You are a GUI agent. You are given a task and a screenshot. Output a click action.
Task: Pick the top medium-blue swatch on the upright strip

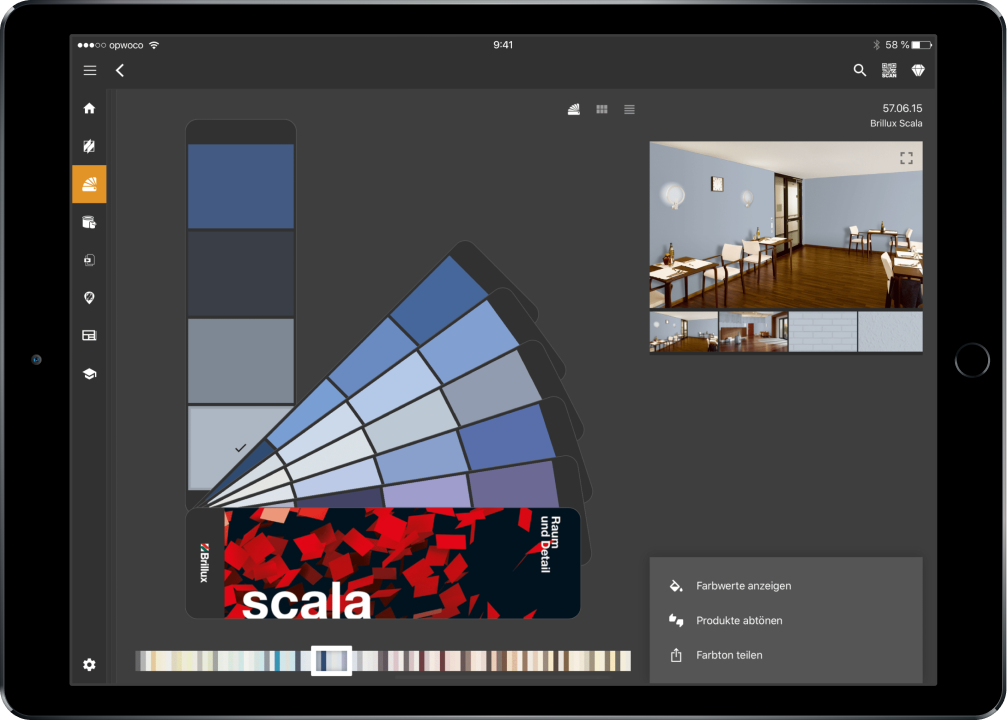(241, 186)
